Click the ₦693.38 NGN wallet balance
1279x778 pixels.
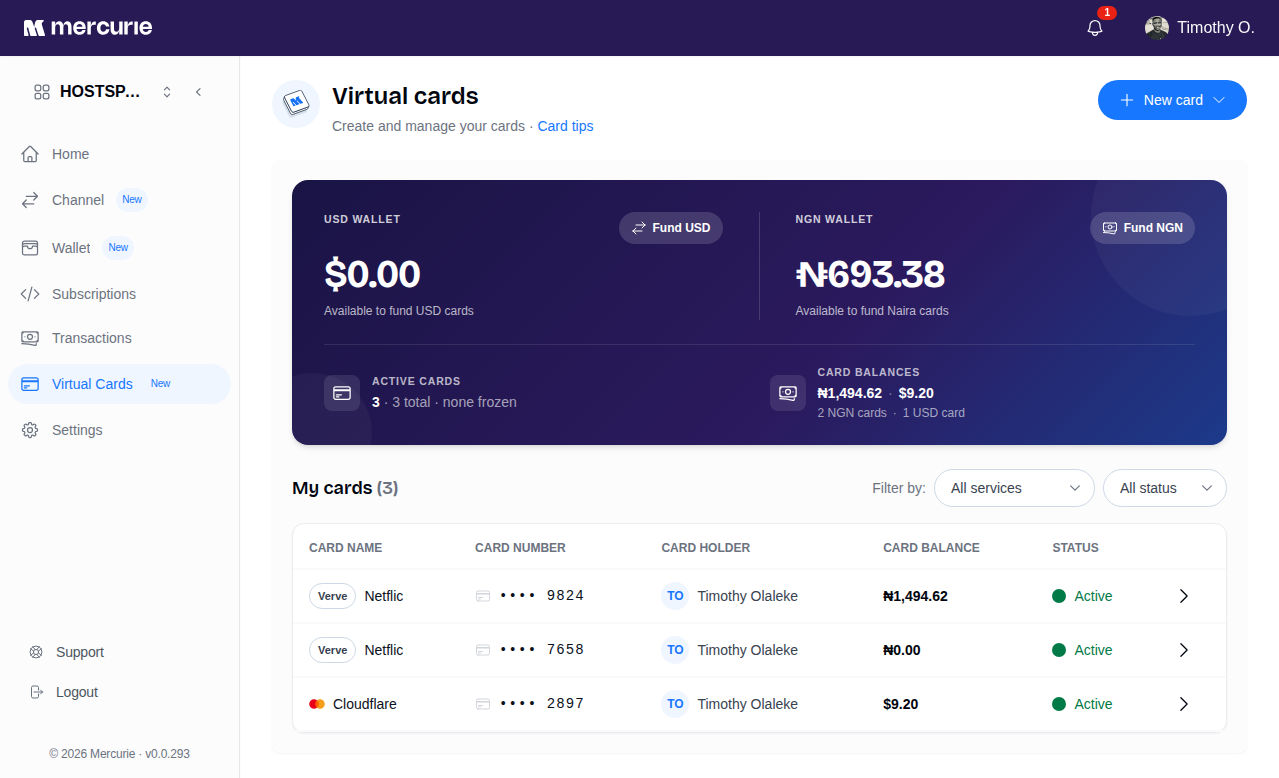(870, 274)
